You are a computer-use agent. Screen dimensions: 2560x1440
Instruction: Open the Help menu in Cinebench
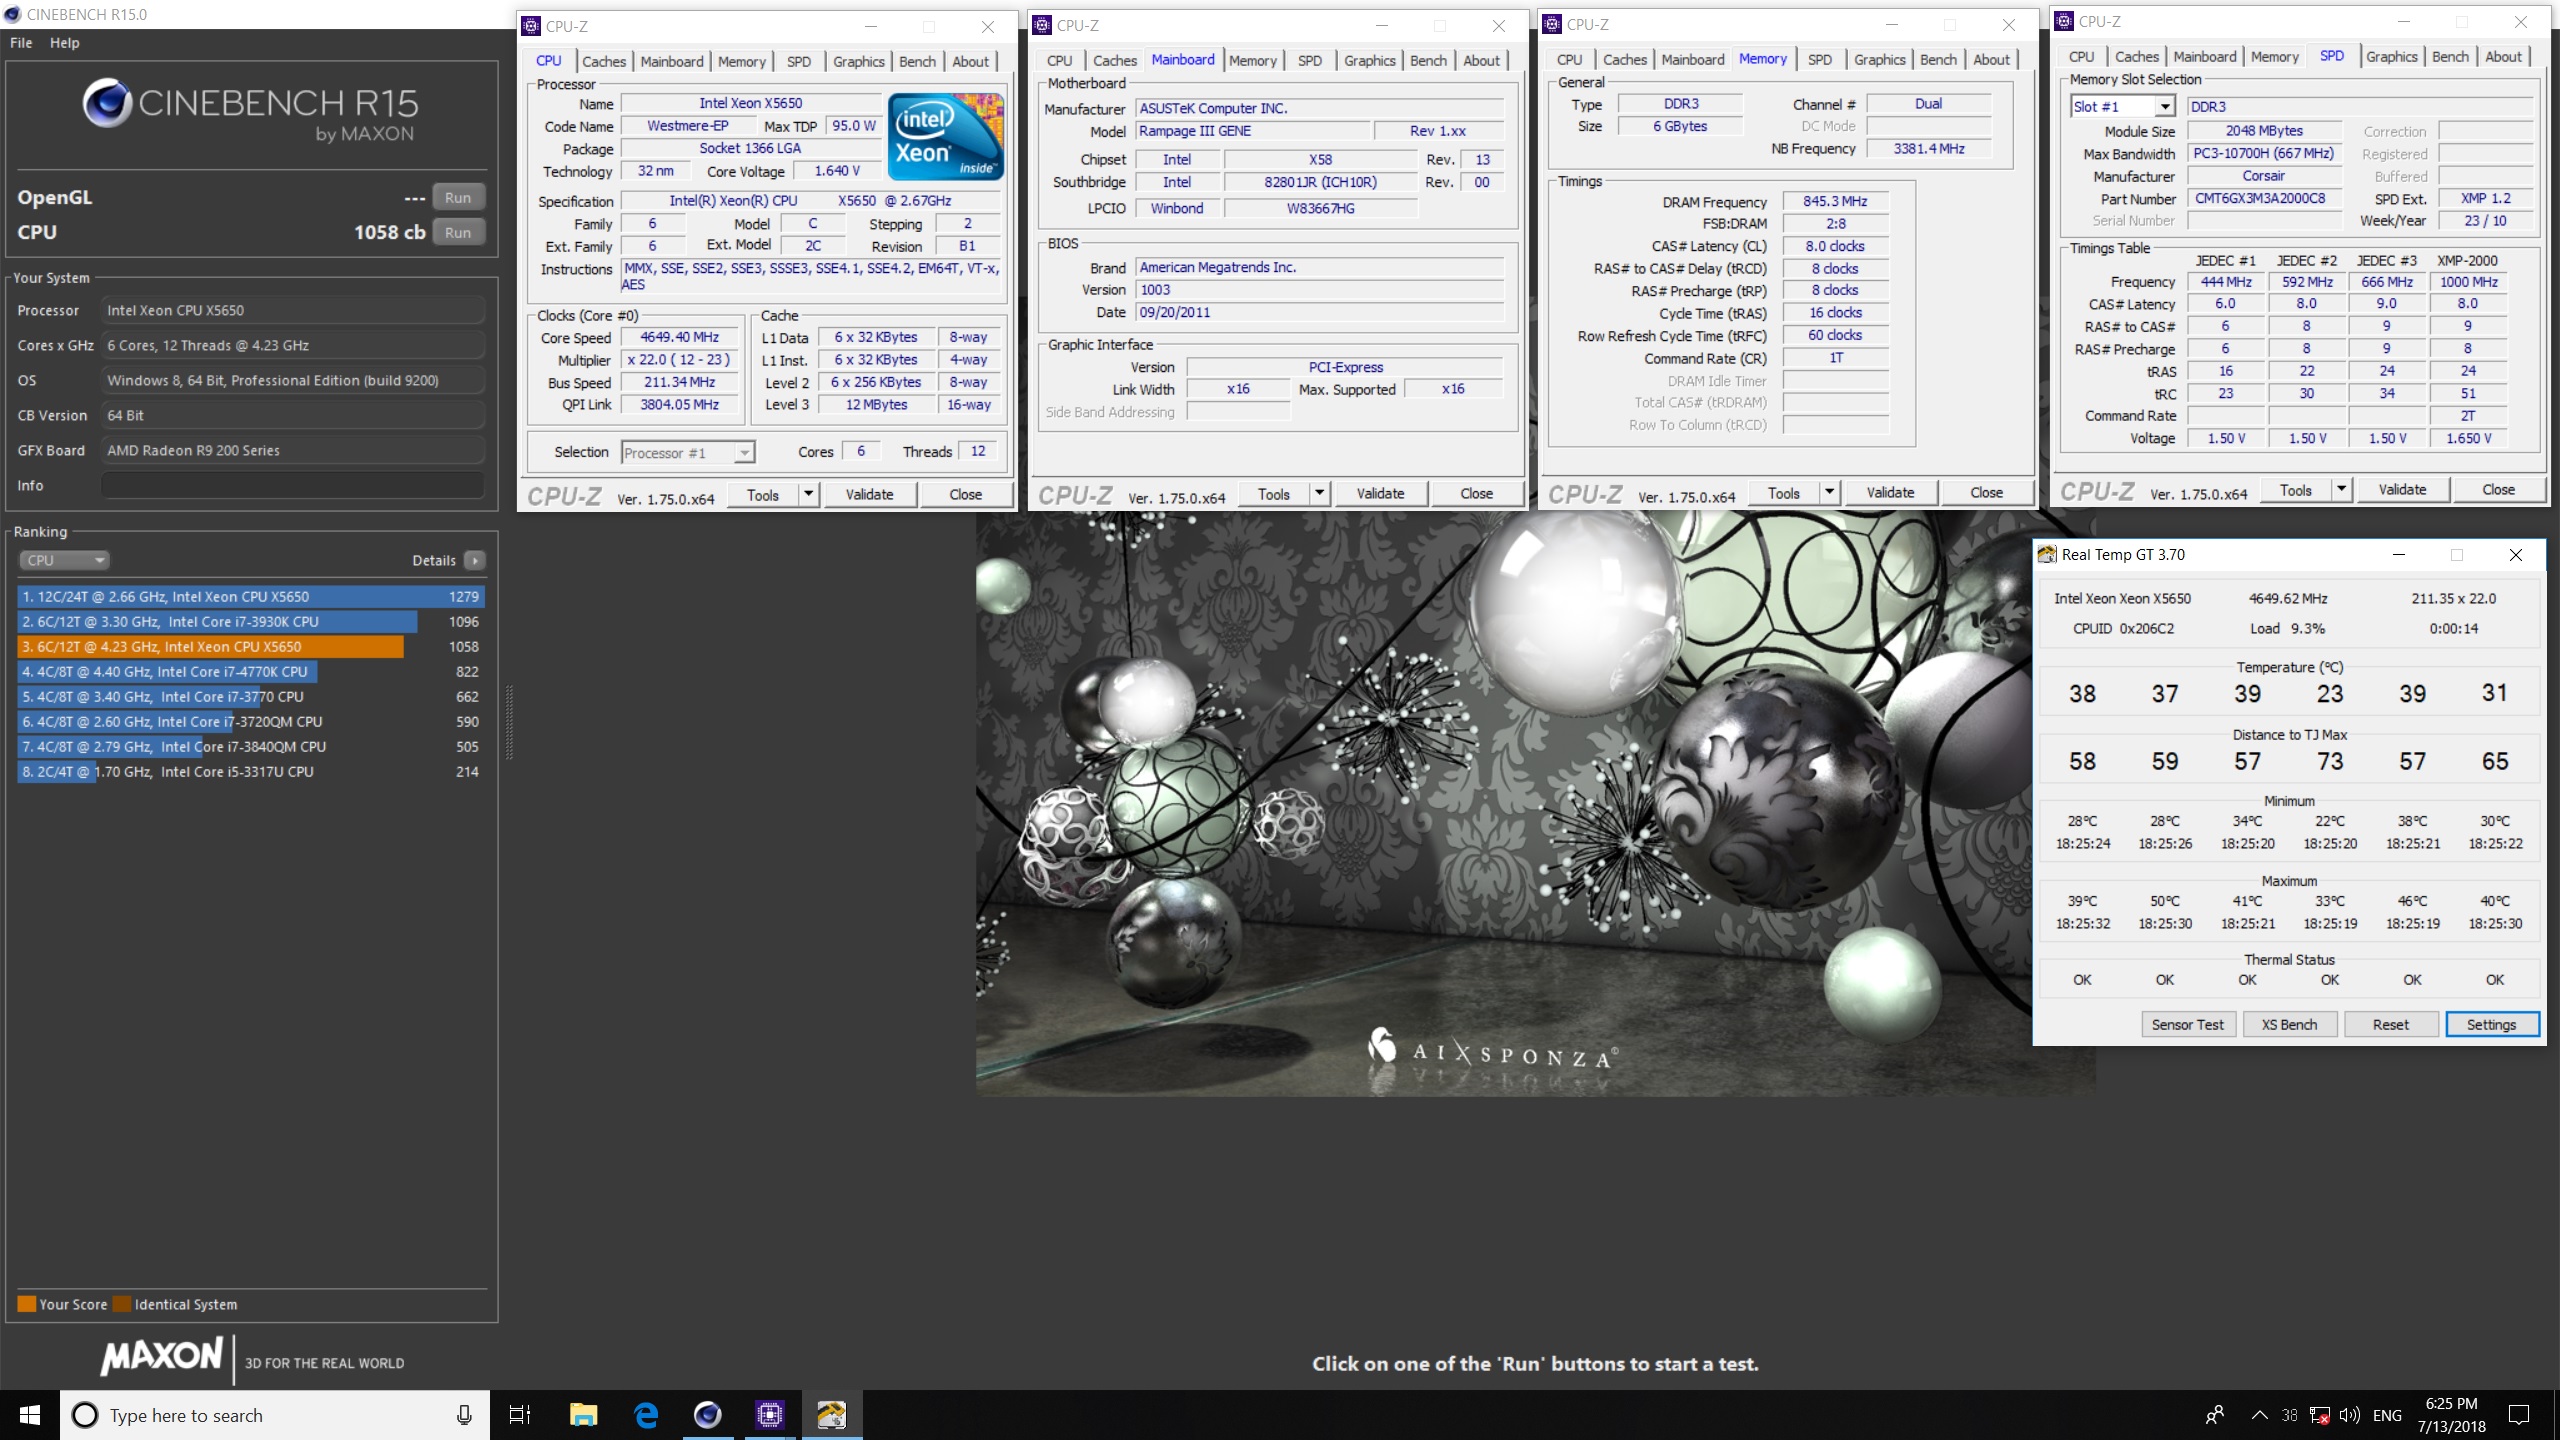[x=65, y=43]
